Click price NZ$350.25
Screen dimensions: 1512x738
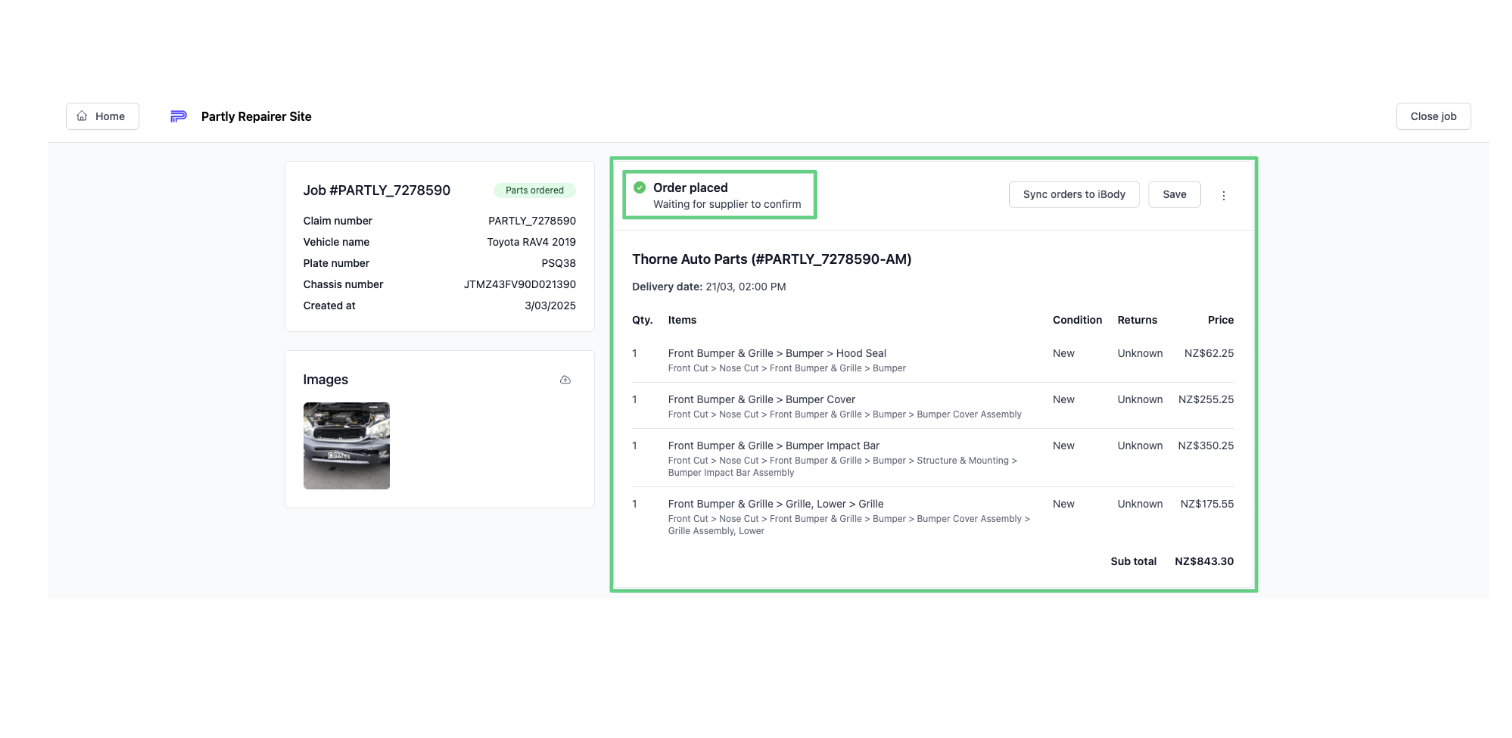coord(1206,446)
